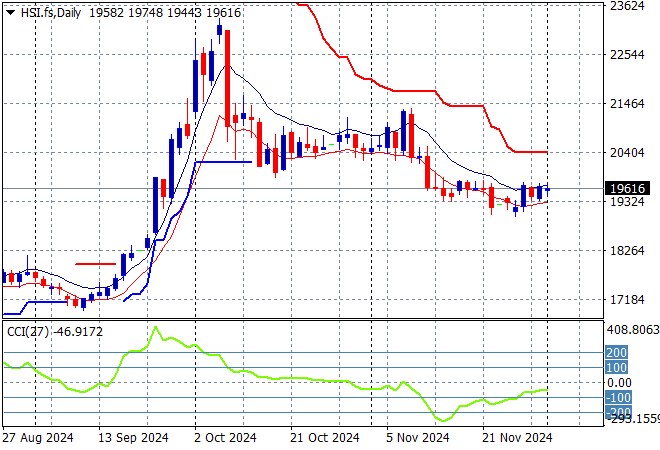Click the 21 Oct 2024 date label
This screenshot has width=660, height=450.
(325, 437)
